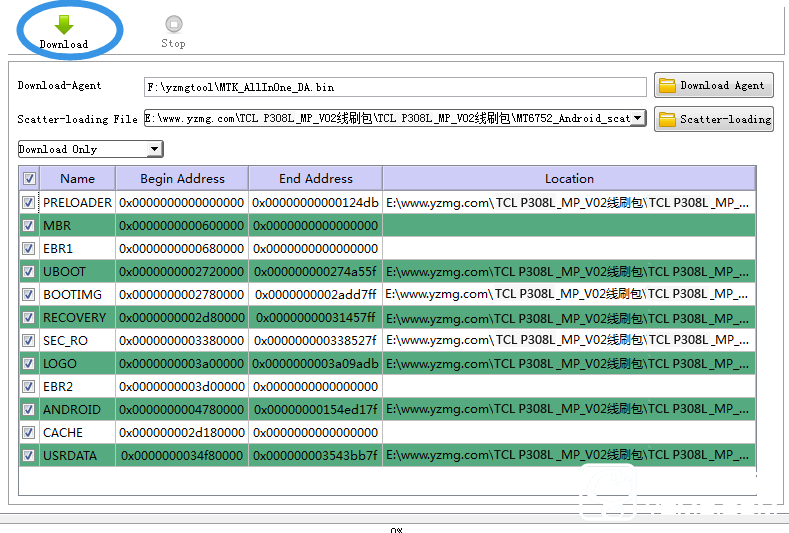Viewport: 789px width, 533px height.
Task: Click the green Download arrow icon
Action: click(x=63, y=25)
